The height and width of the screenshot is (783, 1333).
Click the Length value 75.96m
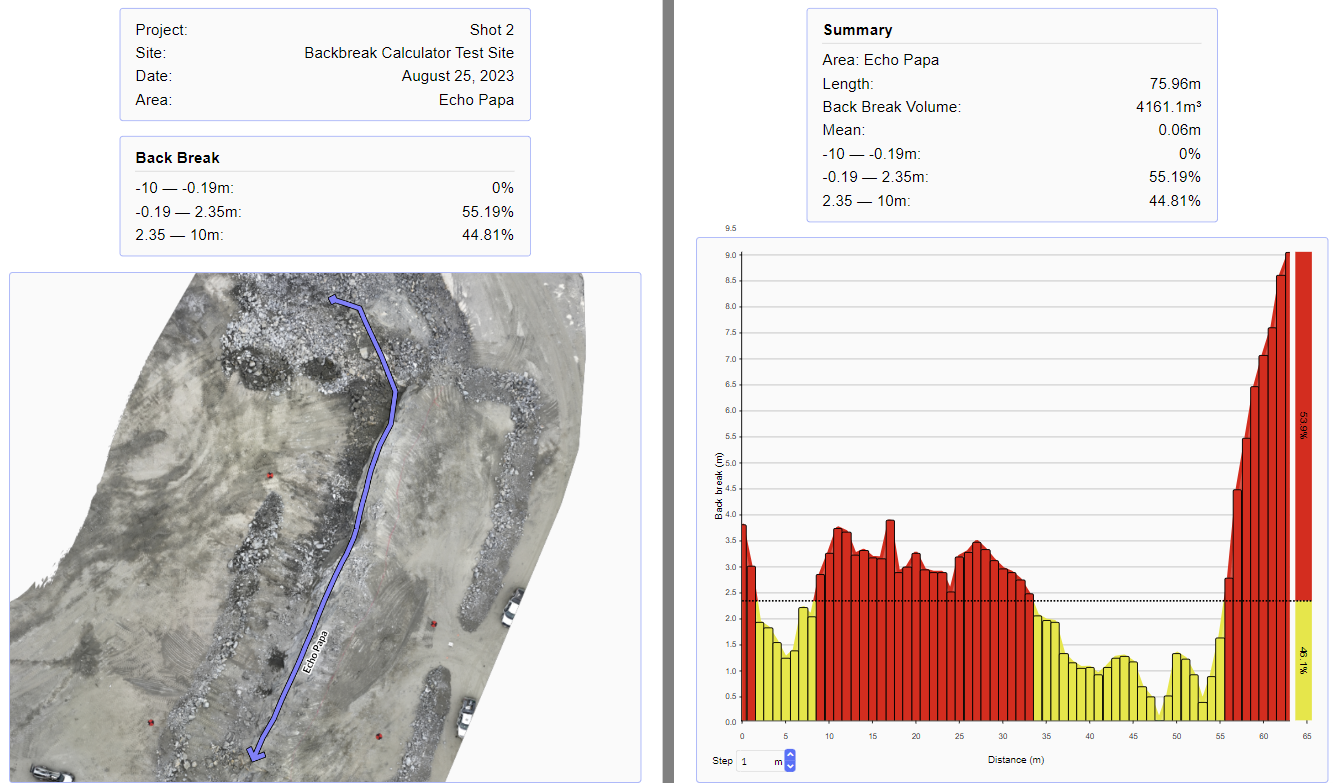pyautogui.click(x=1175, y=84)
